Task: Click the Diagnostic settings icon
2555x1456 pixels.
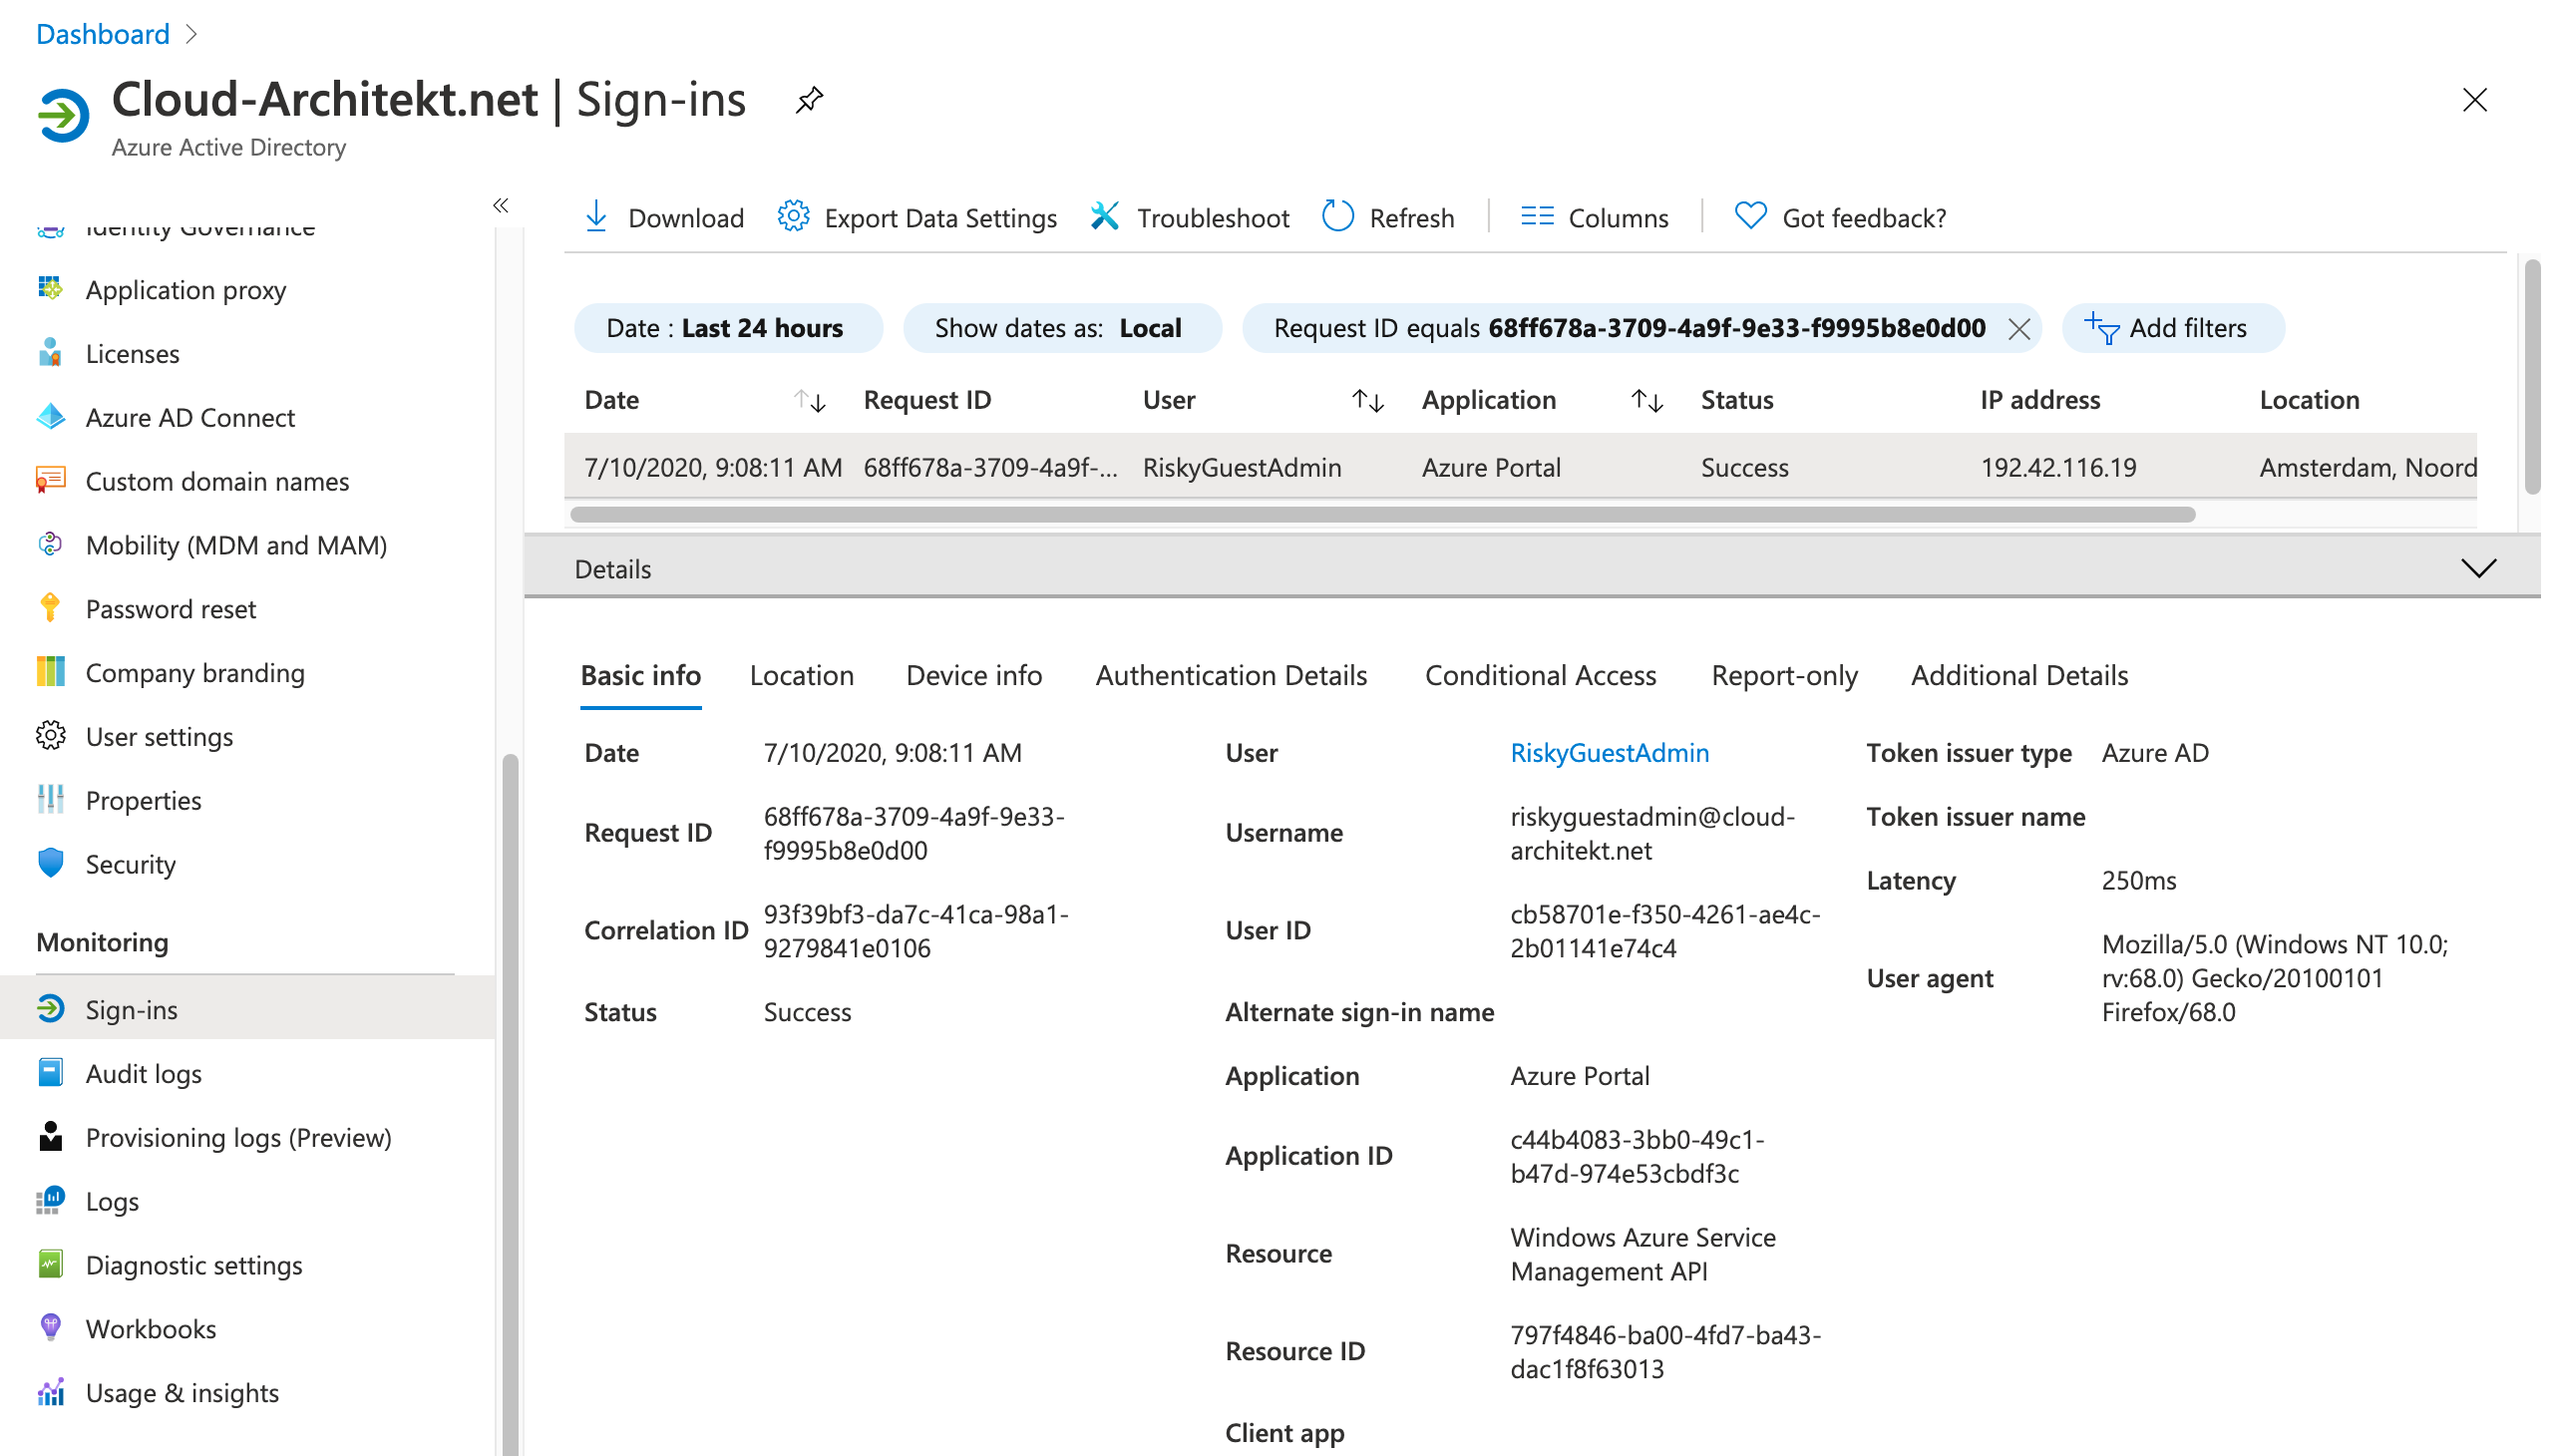Action: click(50, 1266)
